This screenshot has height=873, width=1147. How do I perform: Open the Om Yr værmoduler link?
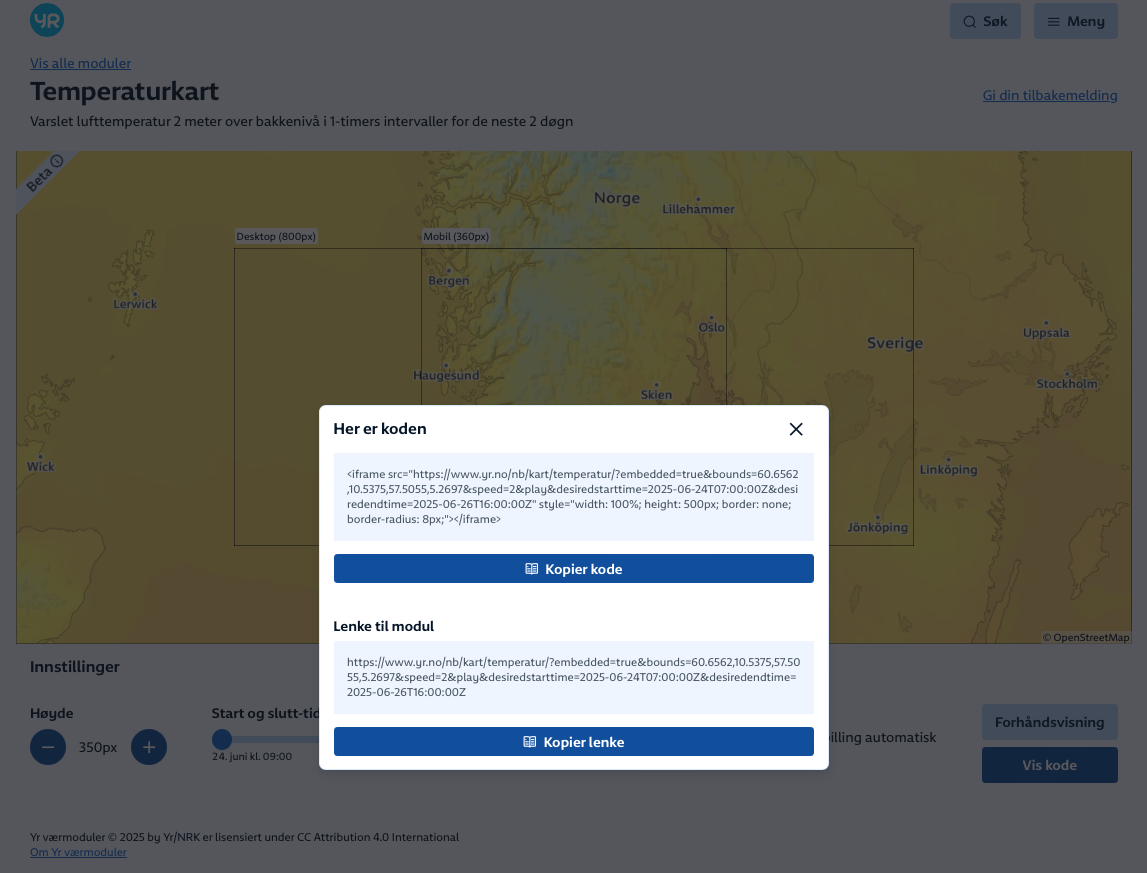click(x=78, y=852)
